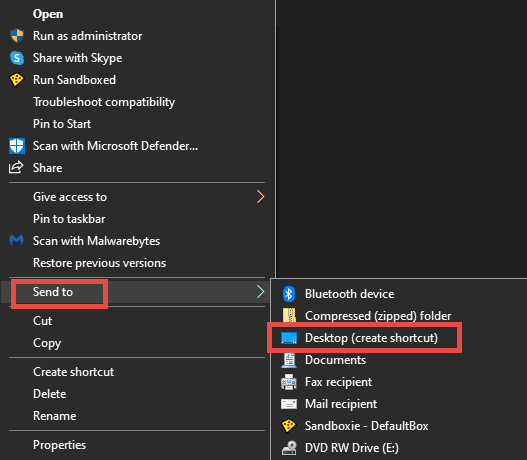Click the Compressed zipped folder icon
527x460 pixels.
click(289, 315)
